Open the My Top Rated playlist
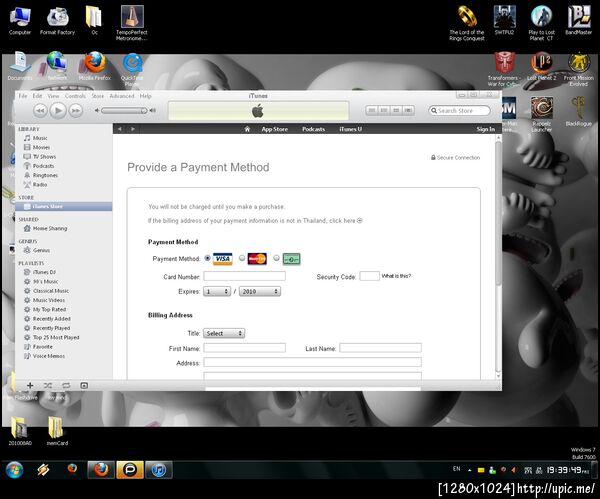 click(49, 309)
